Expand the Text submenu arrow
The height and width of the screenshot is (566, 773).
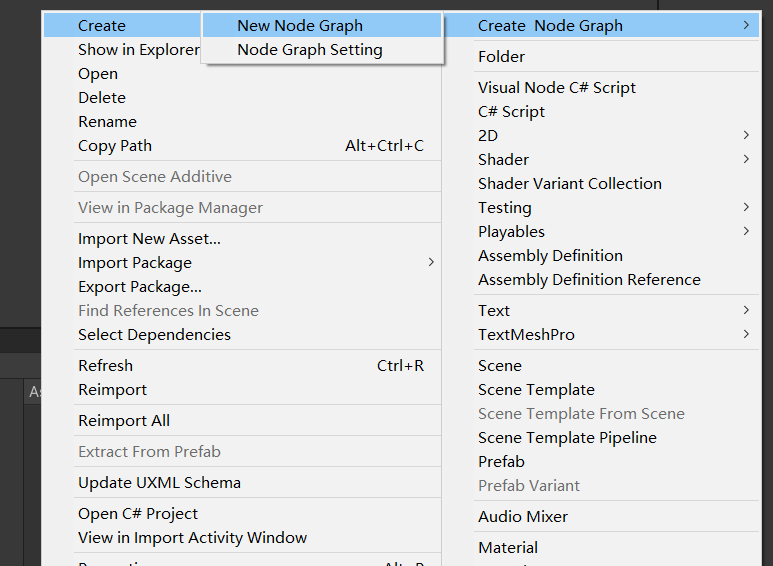(x=746, y=310)
